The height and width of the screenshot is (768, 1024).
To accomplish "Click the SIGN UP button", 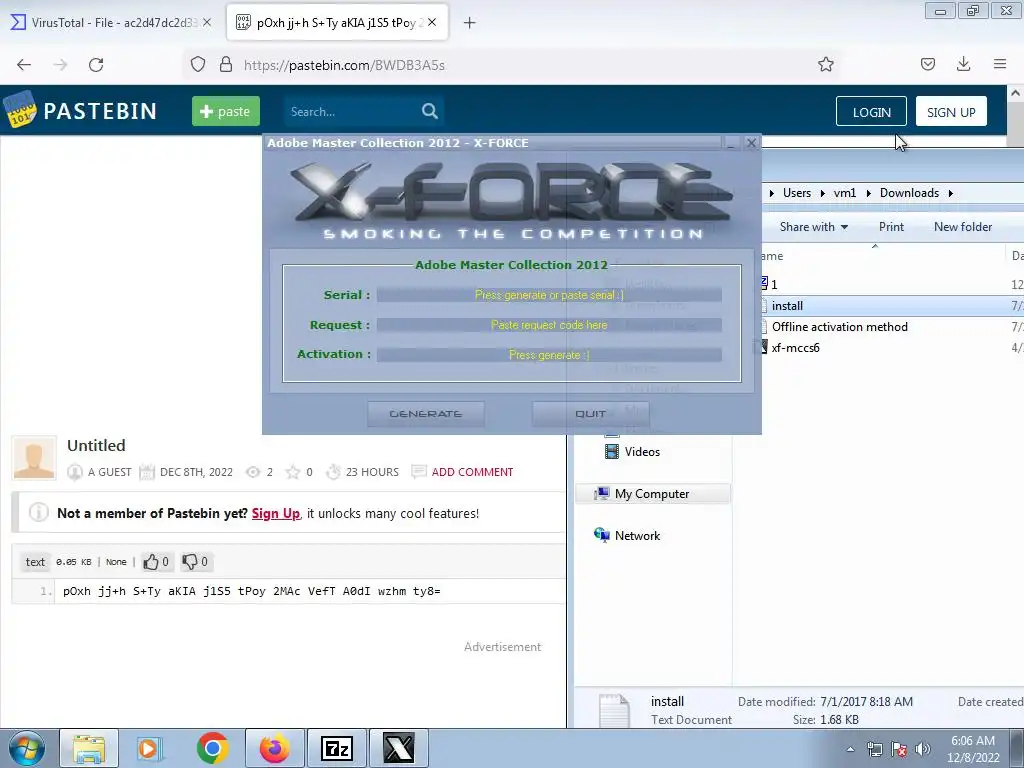I will (951, 112).
